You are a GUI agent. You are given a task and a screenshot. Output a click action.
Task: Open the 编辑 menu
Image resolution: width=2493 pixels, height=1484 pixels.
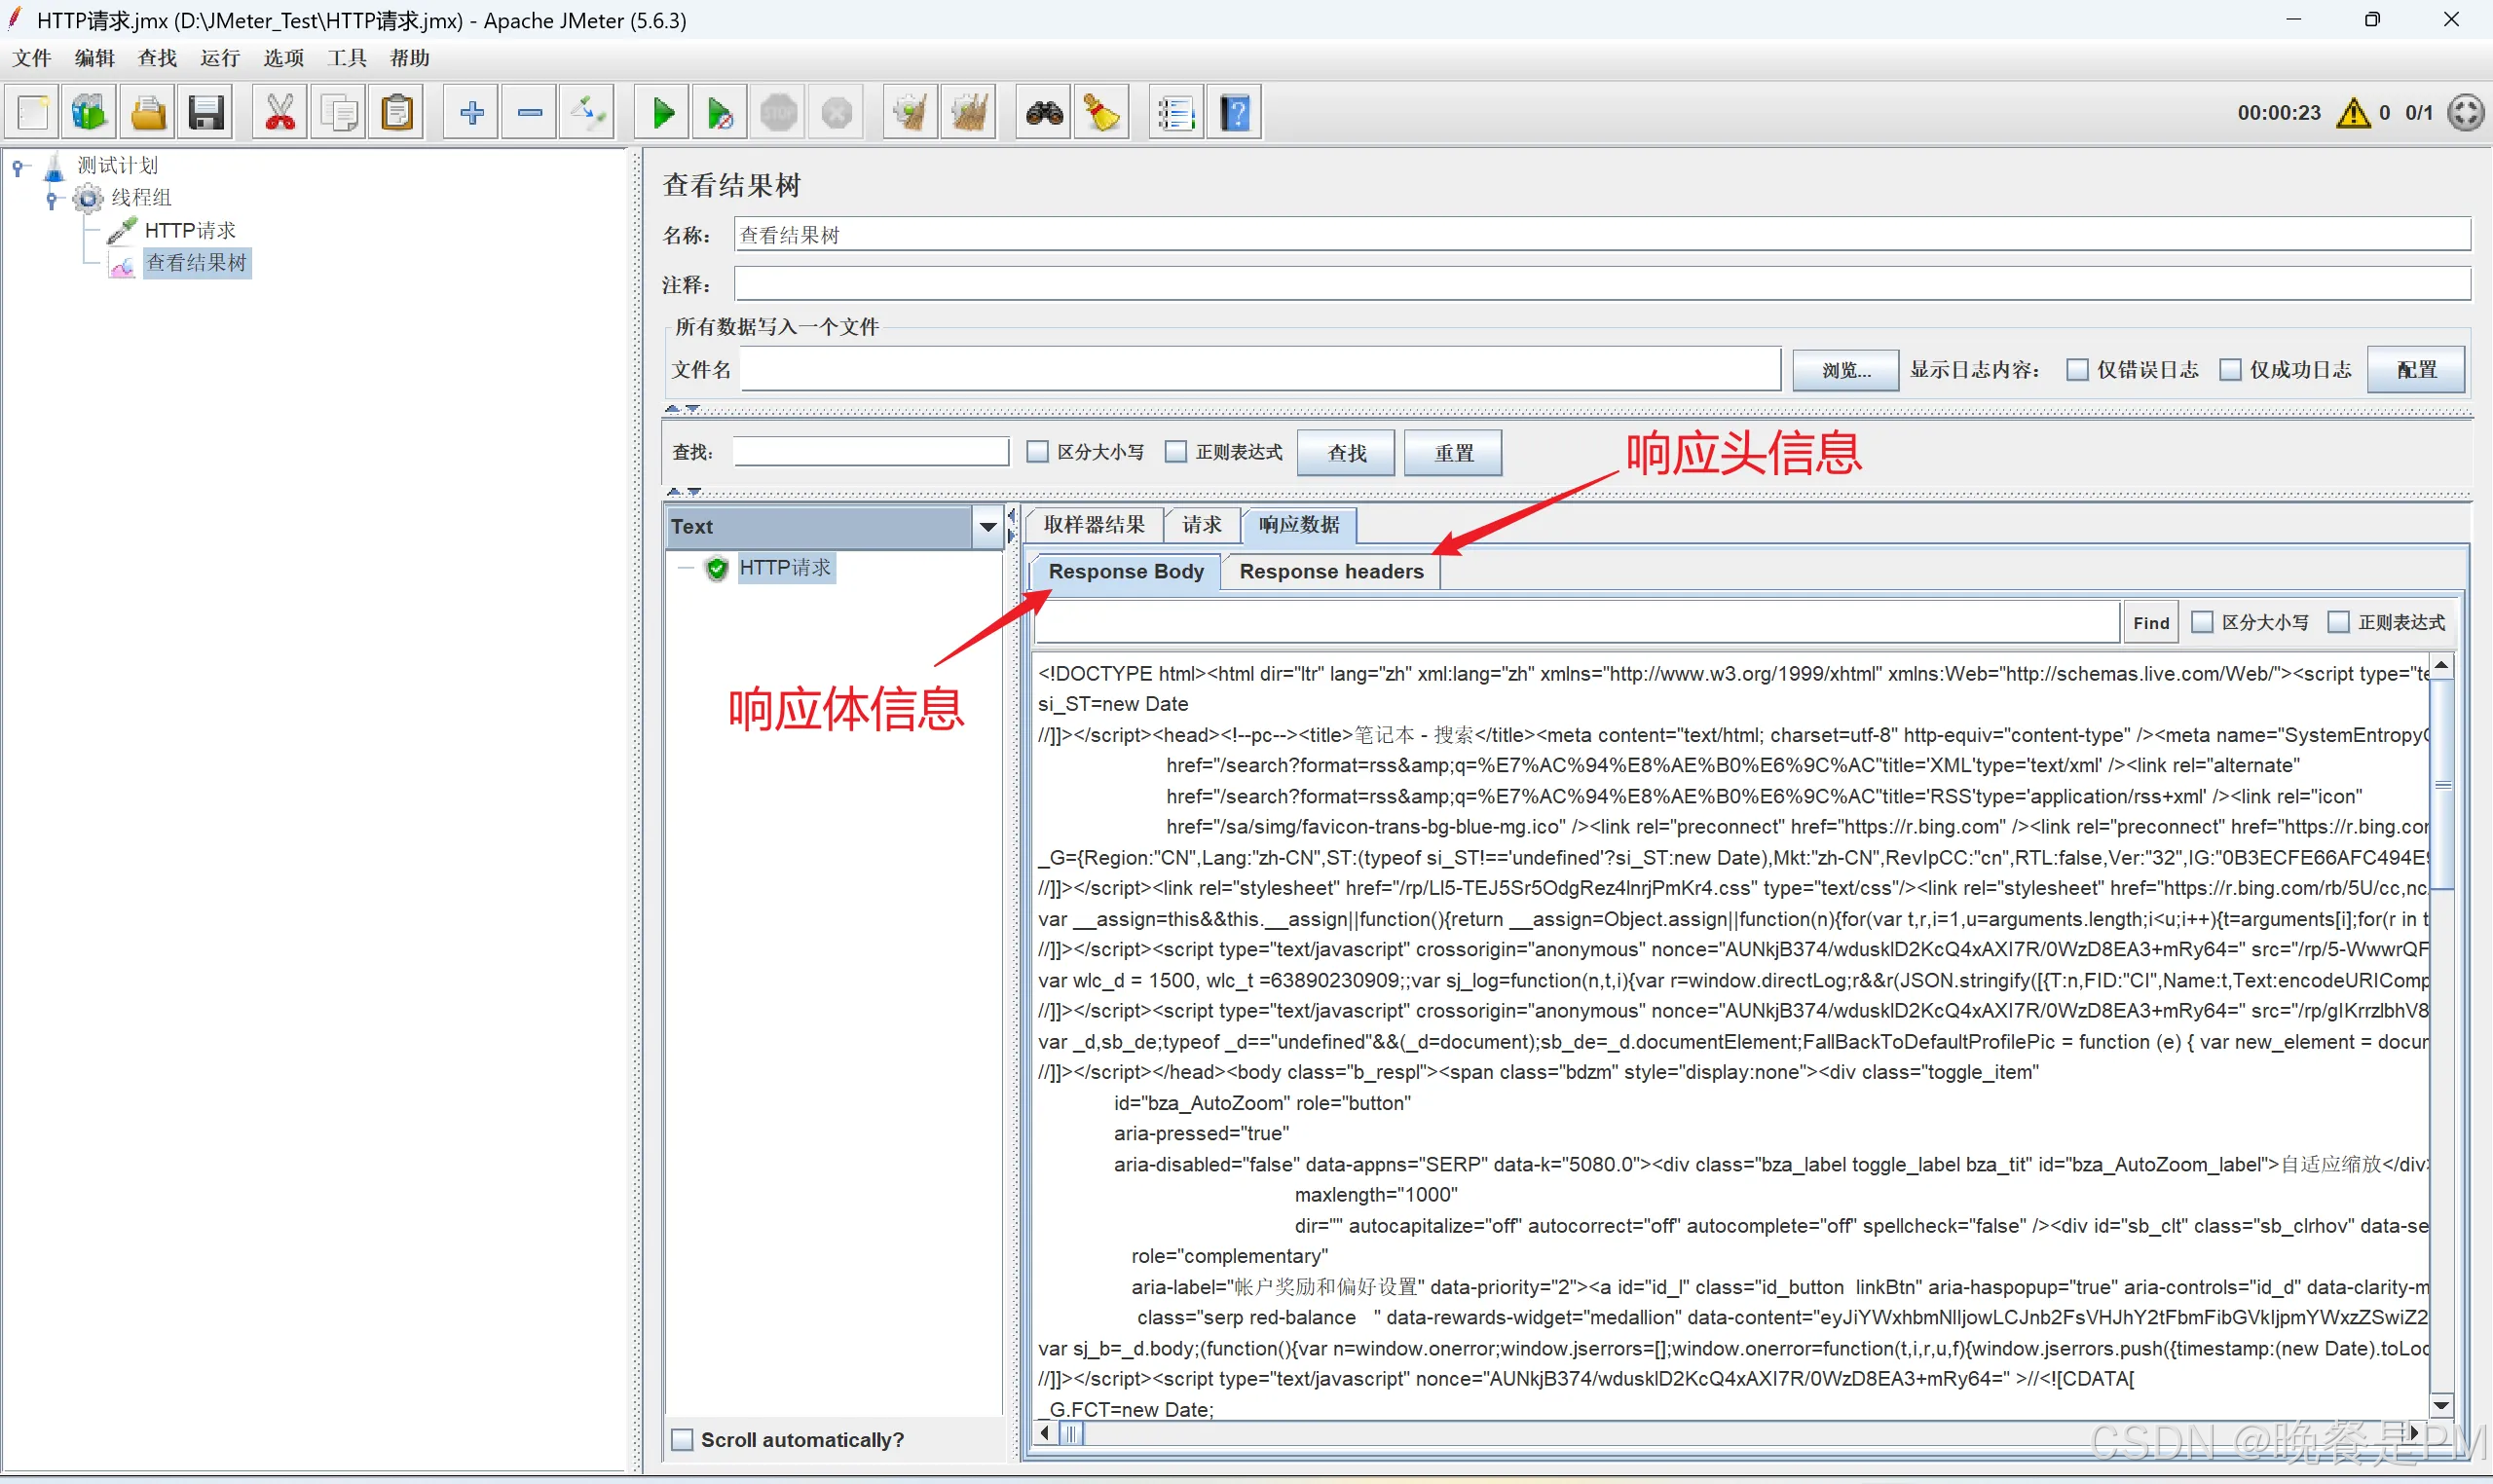coord(95,58)
